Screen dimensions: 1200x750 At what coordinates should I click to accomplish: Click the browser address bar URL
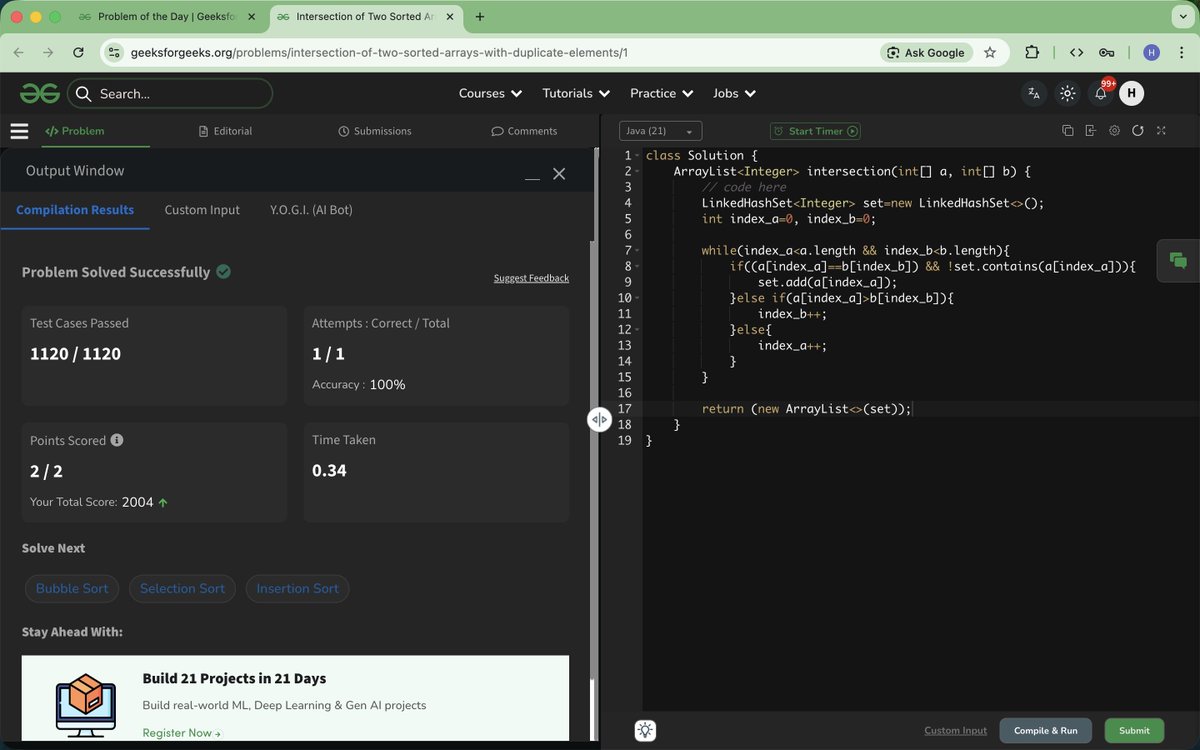click(x=379, y=53)
